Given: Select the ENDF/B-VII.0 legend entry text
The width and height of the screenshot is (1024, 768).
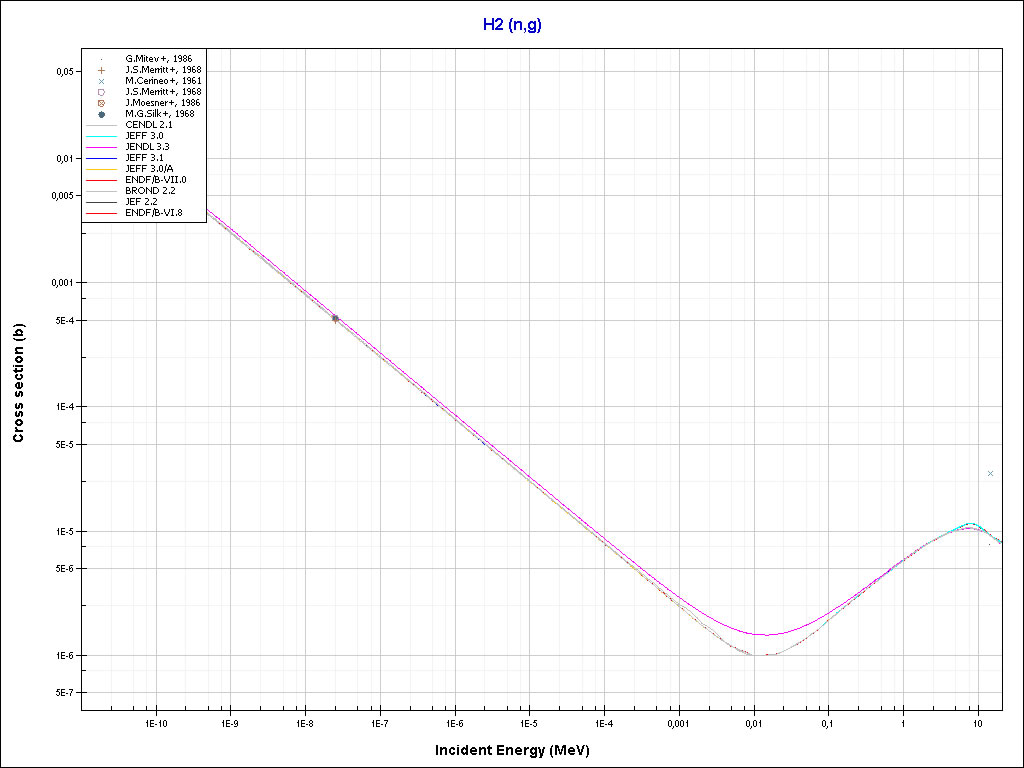Looking at the screenshot, I should (155, 180).
